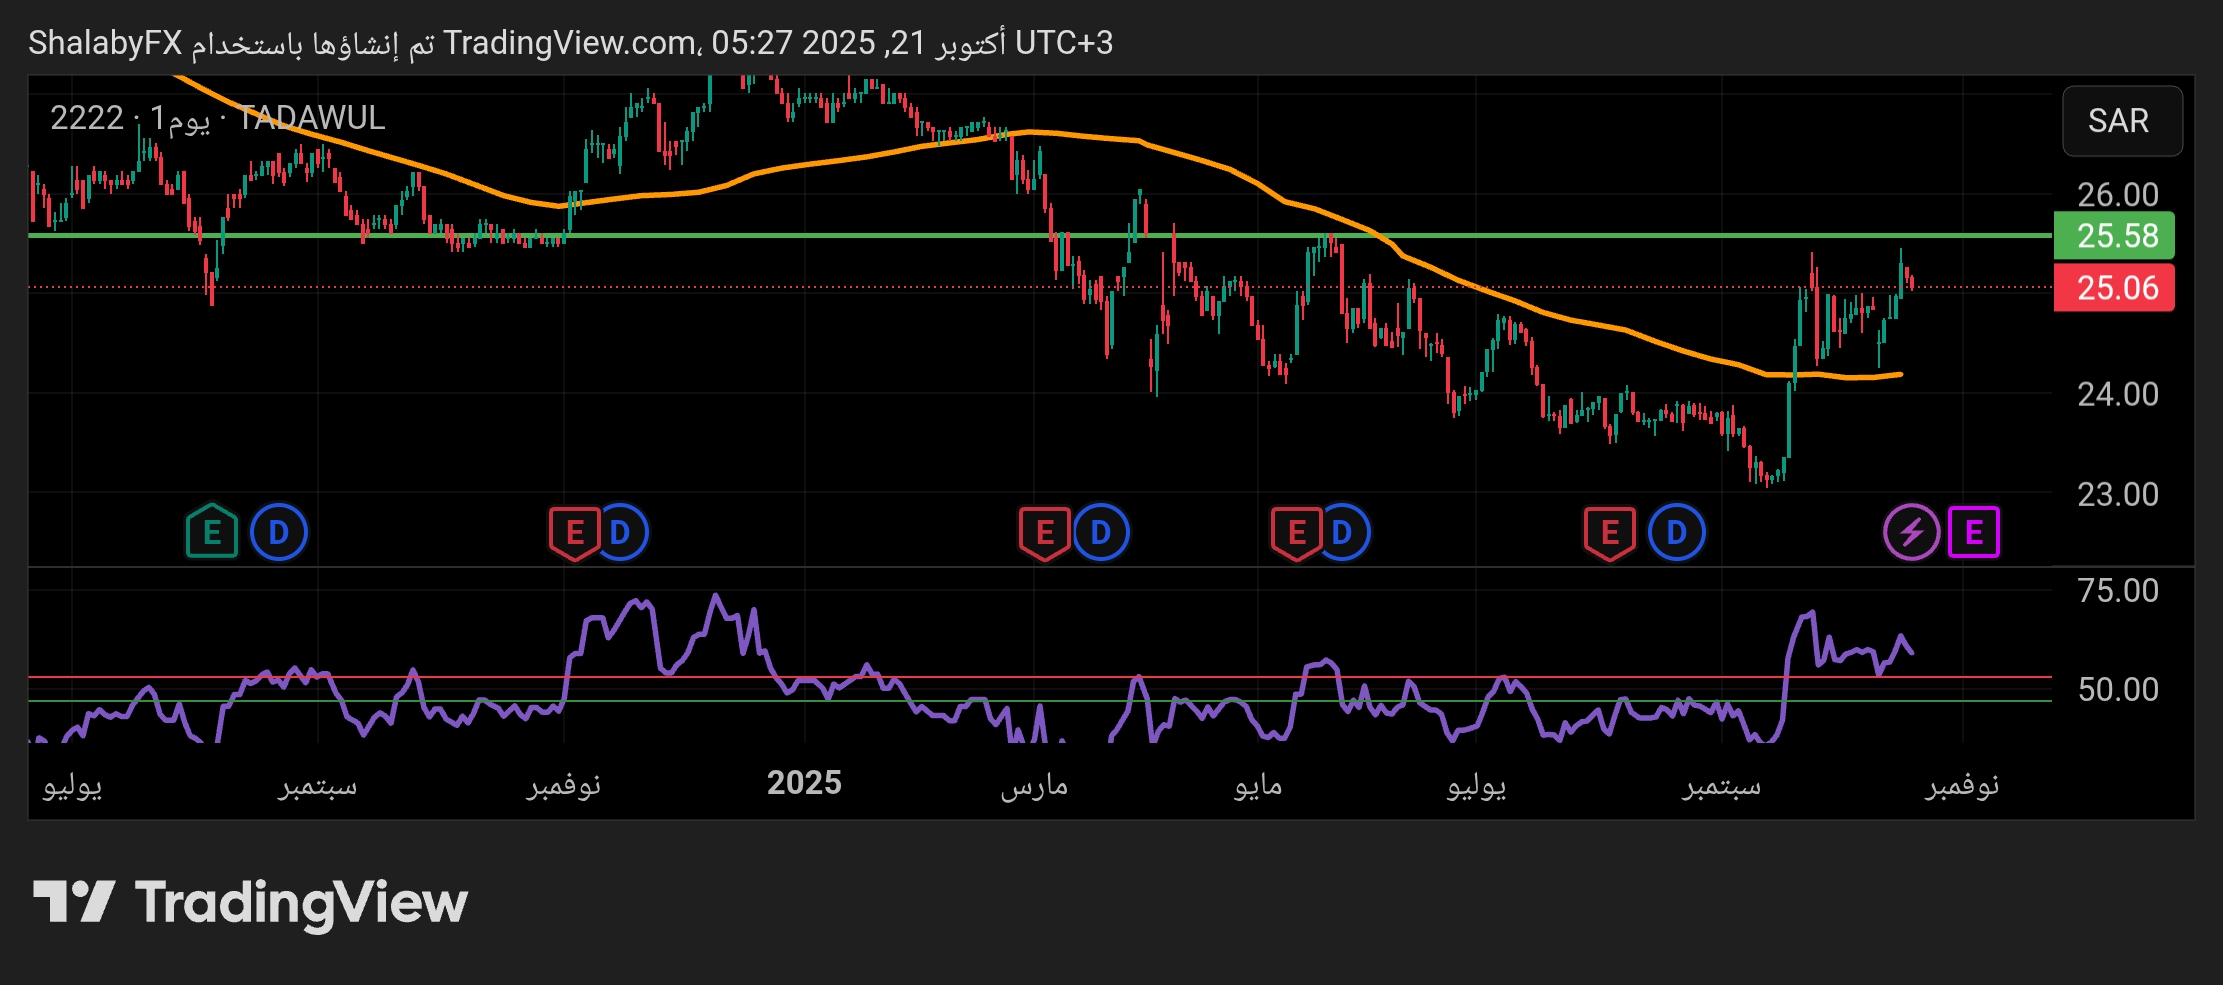Screen dimensions: 2223x985
Task: Click dividend D marker before September 2025
Action: (1677, 532)
